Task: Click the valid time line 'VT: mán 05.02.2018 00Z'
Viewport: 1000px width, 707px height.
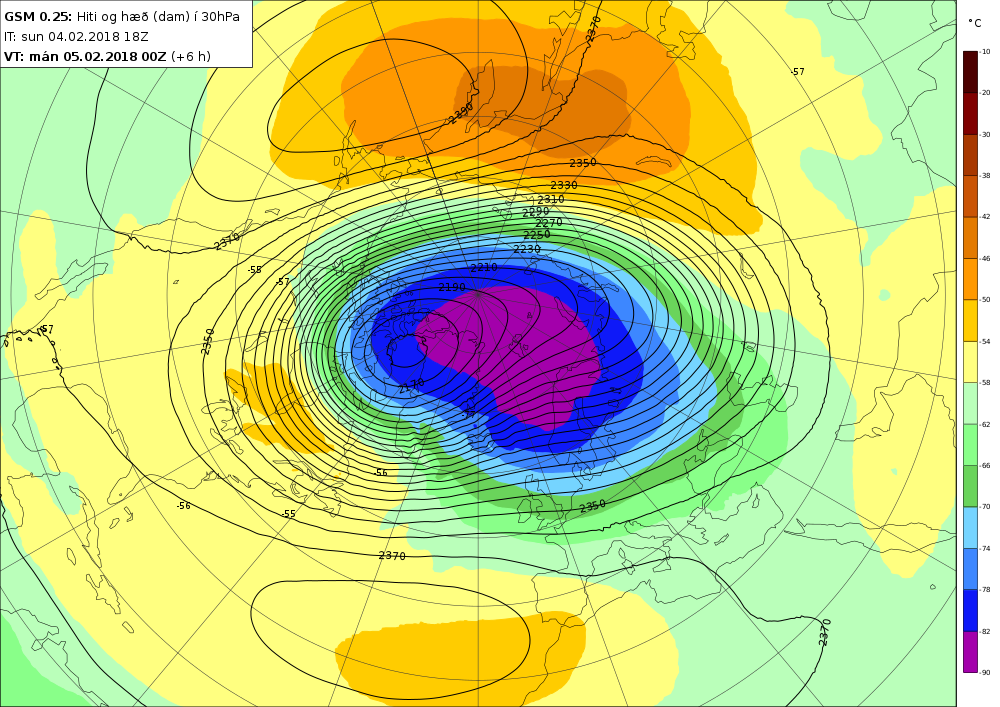Action: click(x=85, y=57)
